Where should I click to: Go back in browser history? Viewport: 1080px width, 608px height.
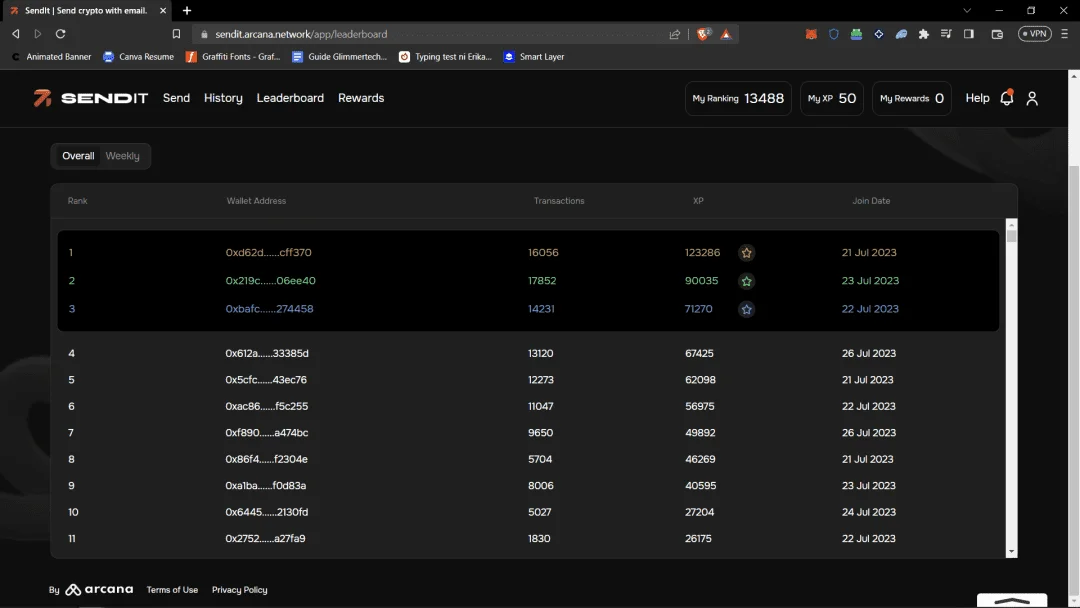tap(16, 34)
